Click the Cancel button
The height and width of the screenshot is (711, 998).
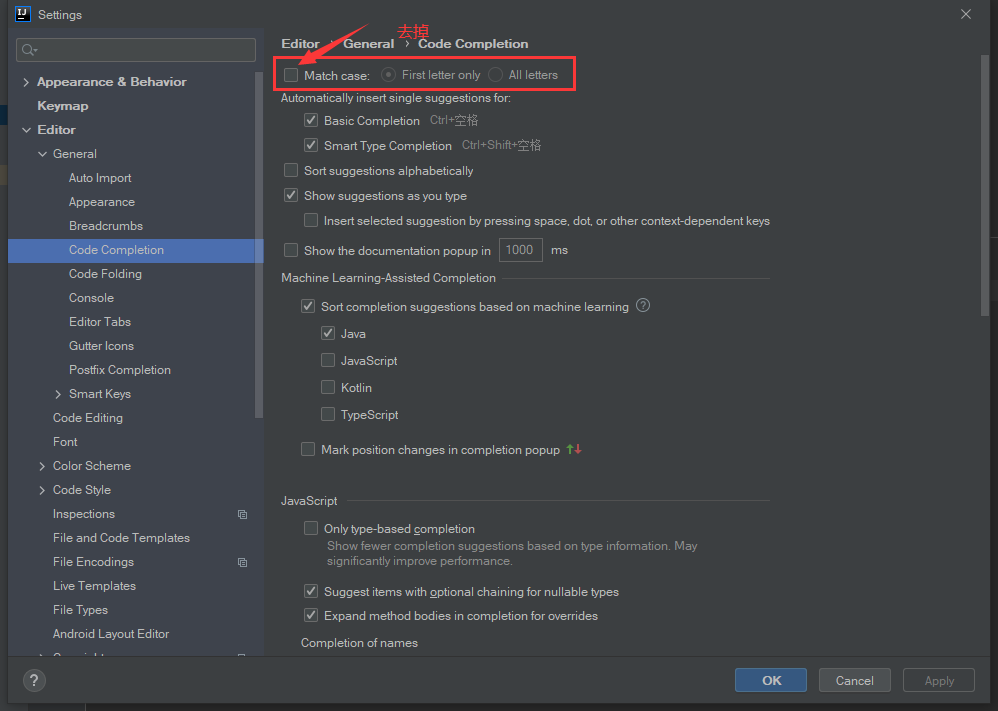854,680
